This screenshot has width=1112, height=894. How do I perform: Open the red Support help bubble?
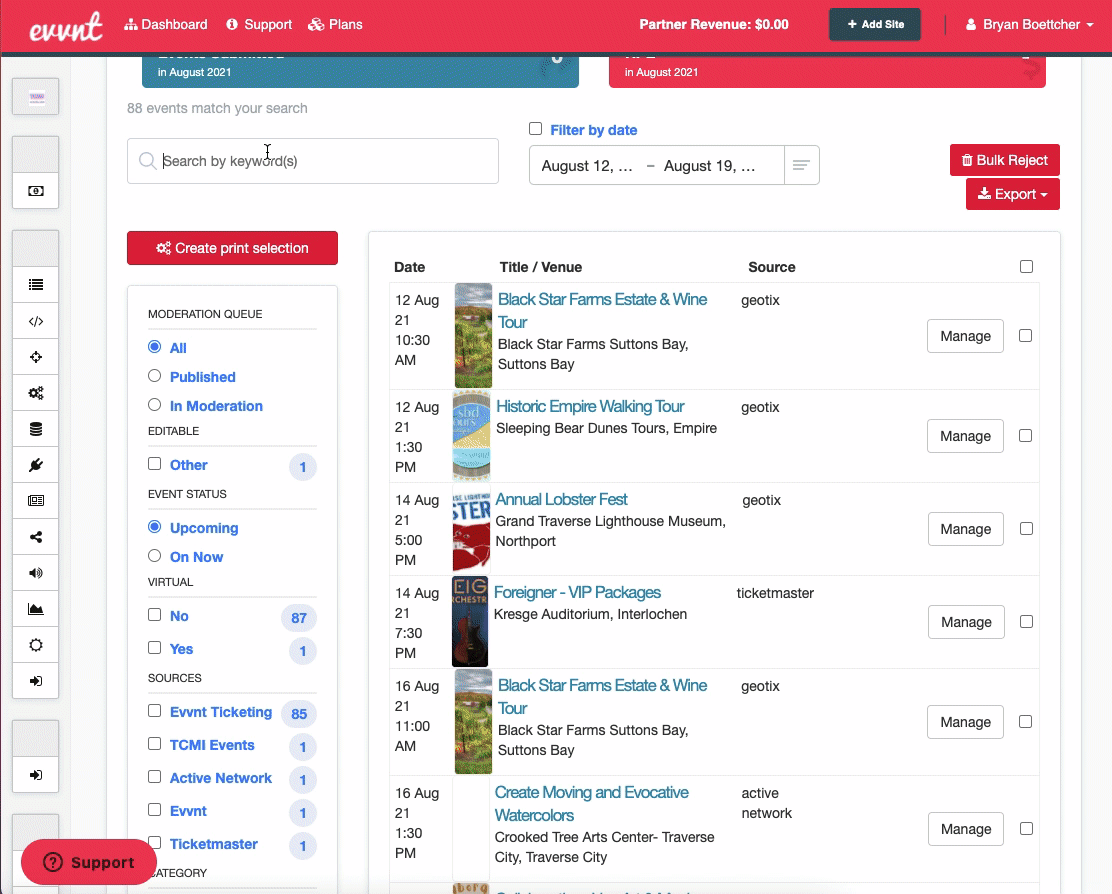tap(89, 862)
